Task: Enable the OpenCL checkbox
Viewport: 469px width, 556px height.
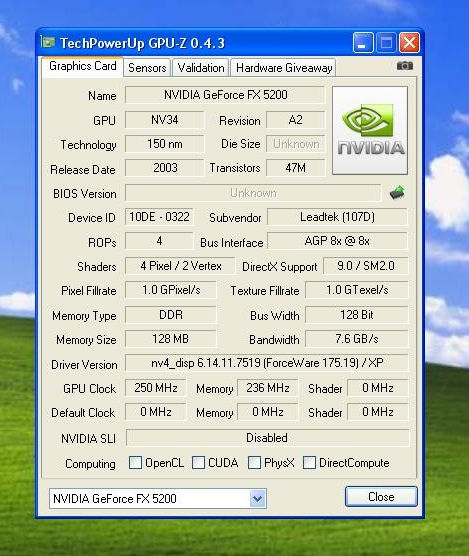Action: (x=135, y=462)
